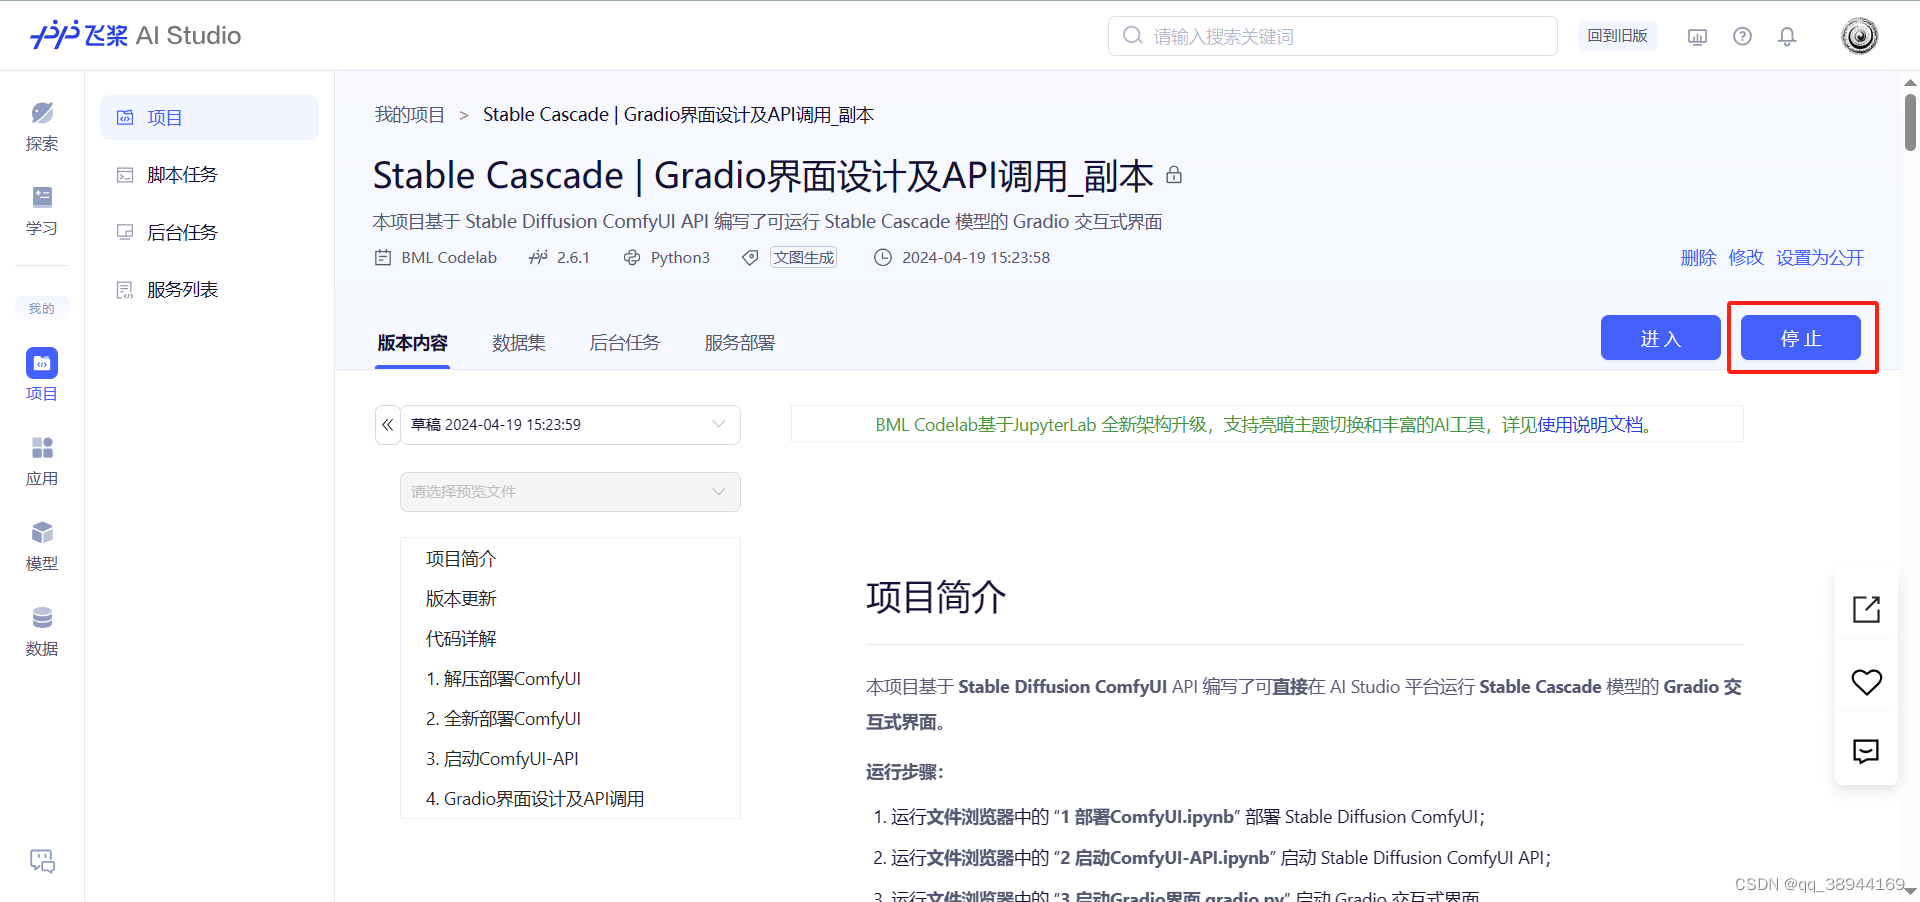Click the Python3 label
The height and width of the screenshot is (902, 1920).
pyautogui.click(x=680, y=258)
